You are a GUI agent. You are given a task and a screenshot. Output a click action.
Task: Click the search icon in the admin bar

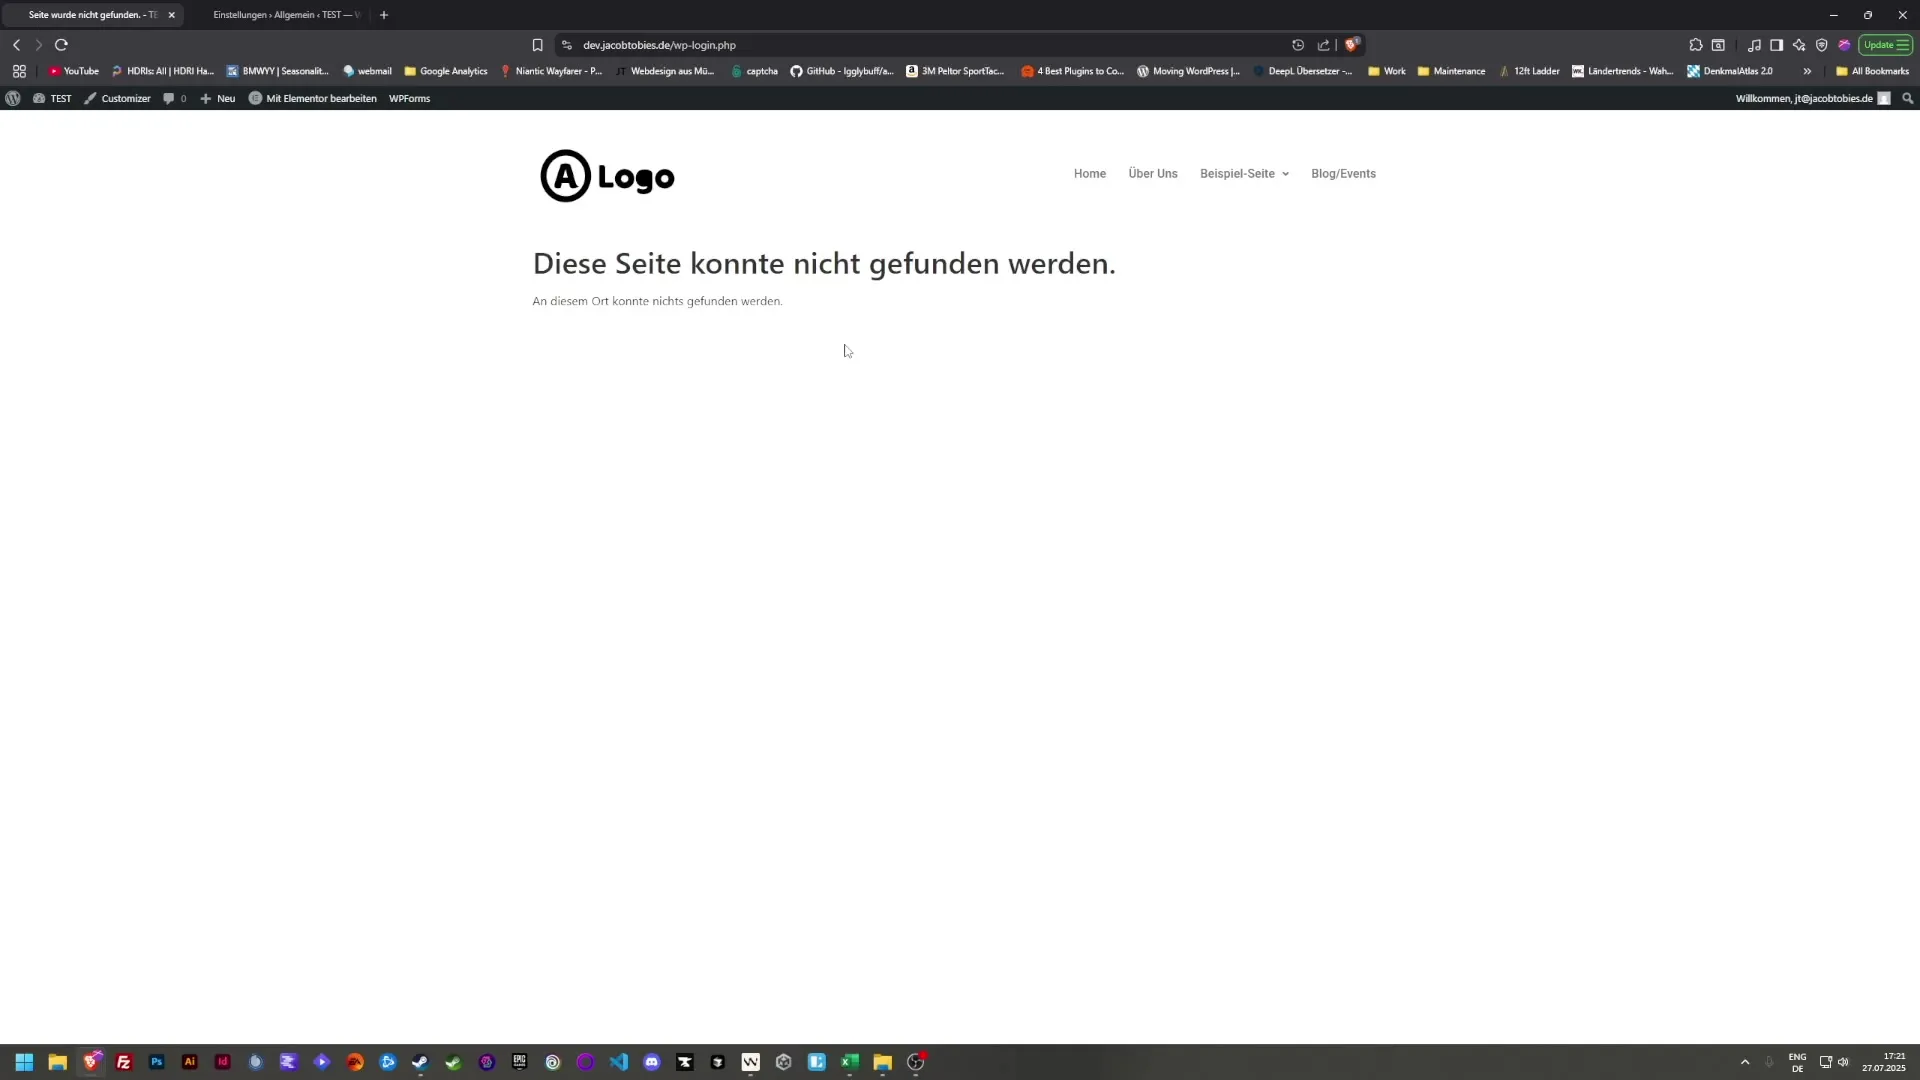tap(1907, 98)
